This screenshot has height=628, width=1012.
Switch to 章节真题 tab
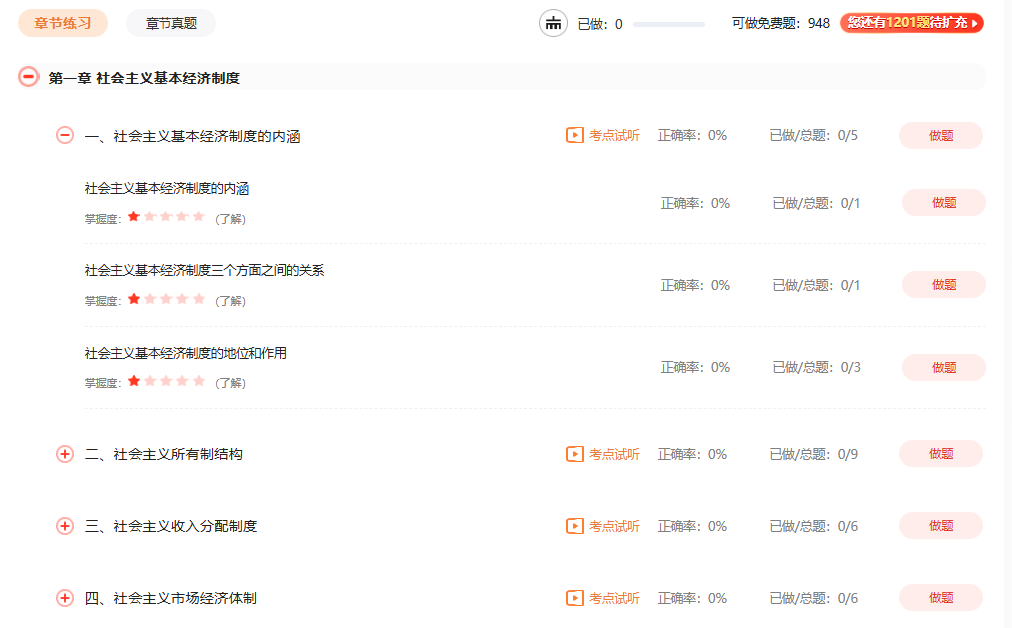(x=170, y=23)
